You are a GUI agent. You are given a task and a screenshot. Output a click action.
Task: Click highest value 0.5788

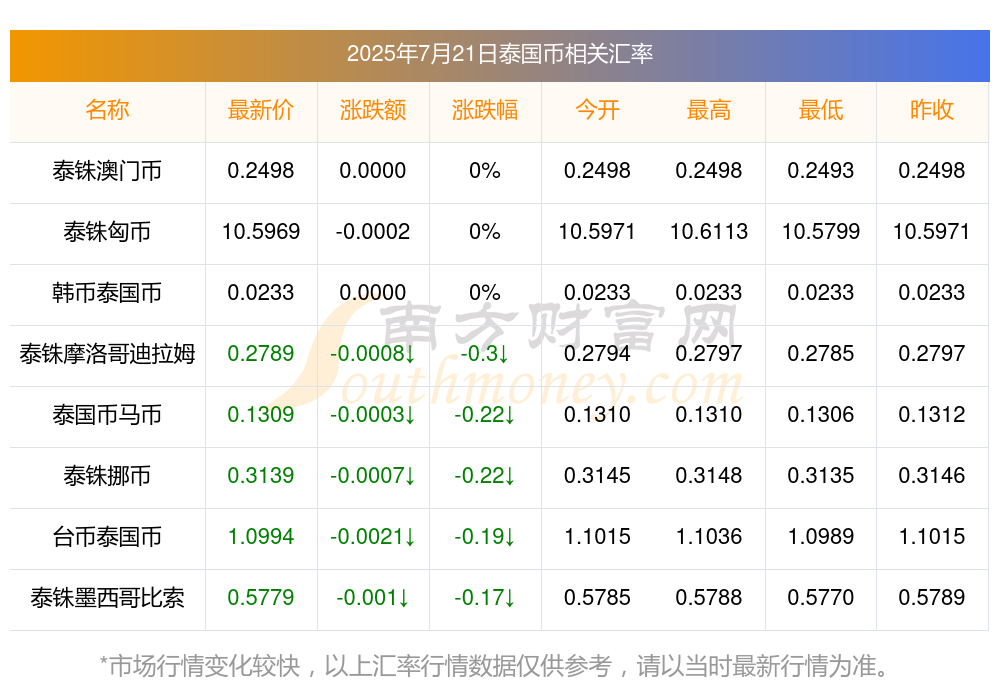(x=709, y=598)
